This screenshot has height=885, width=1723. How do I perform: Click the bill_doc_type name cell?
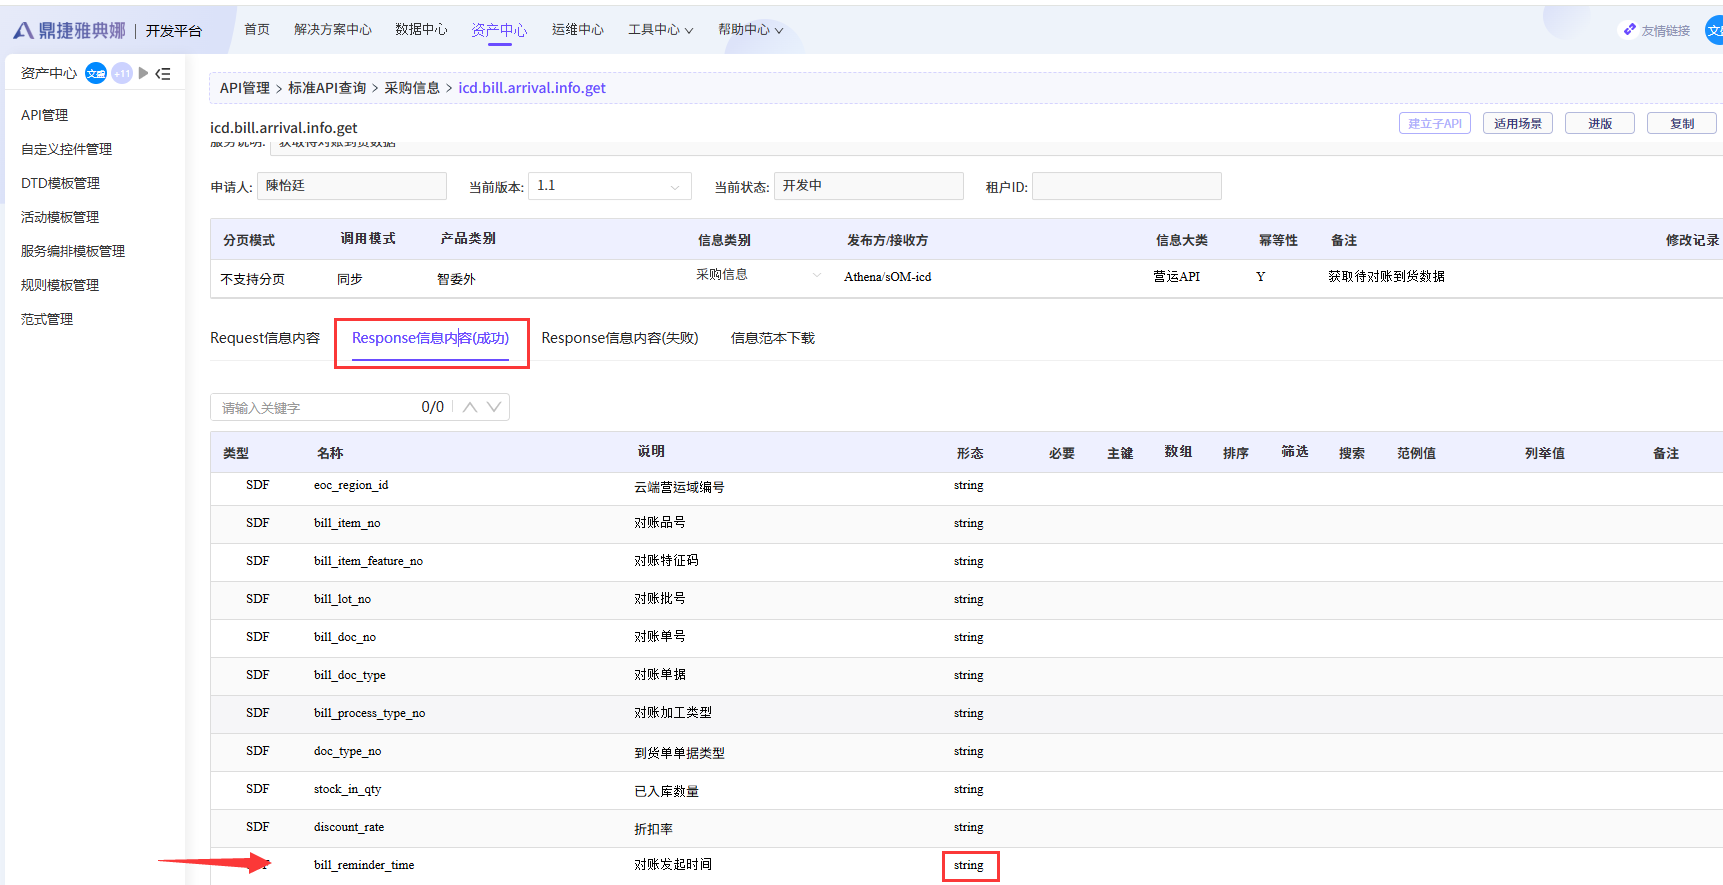(x=349, y=675)
